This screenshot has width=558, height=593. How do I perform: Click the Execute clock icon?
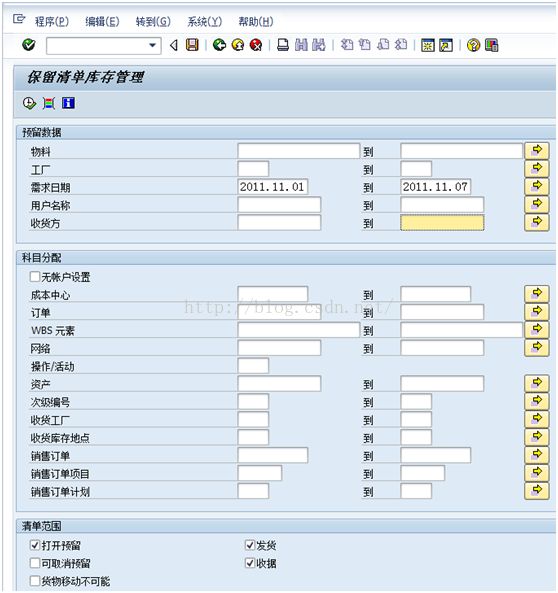(29, 103)
